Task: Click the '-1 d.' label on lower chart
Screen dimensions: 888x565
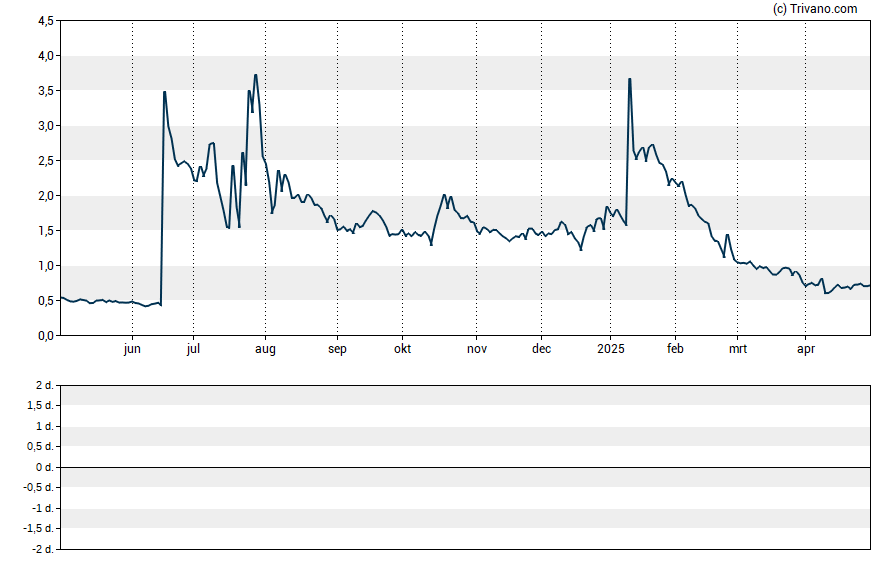Action: coord(42,508)
